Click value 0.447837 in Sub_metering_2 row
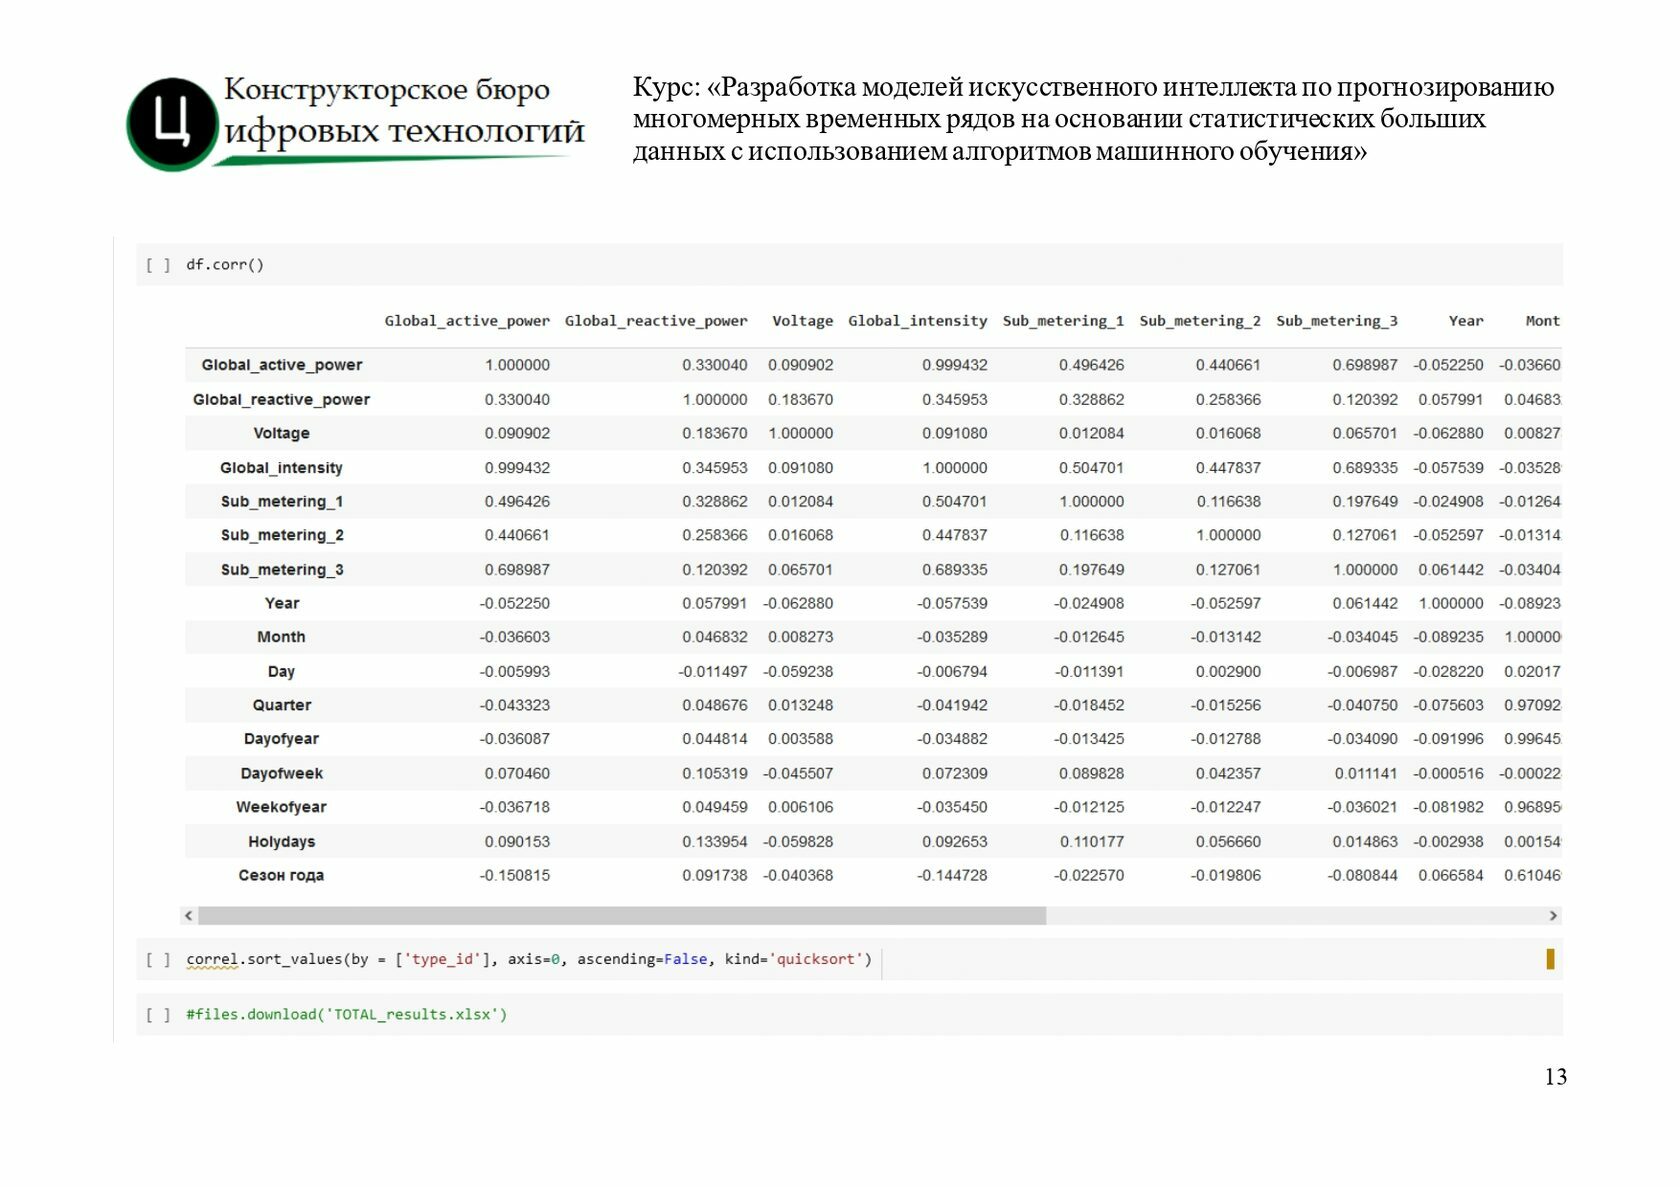 point(955,536)
